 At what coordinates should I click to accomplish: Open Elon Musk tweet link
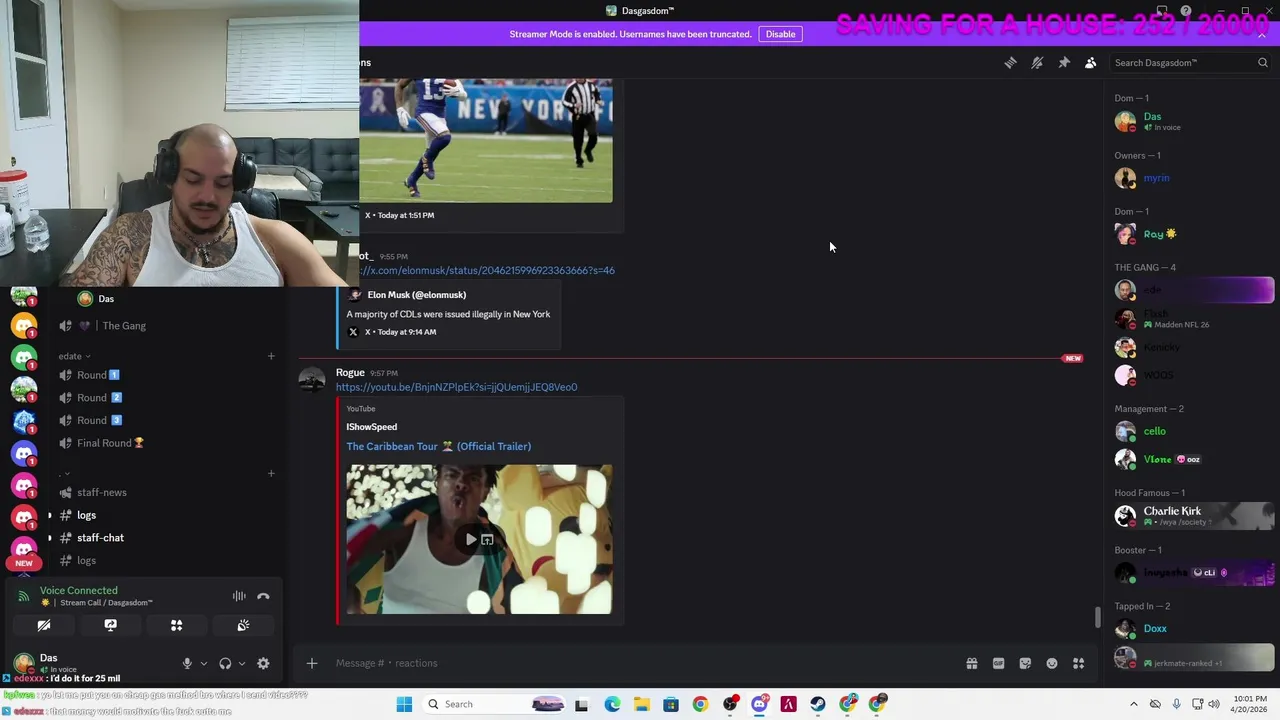pos(487,270)
